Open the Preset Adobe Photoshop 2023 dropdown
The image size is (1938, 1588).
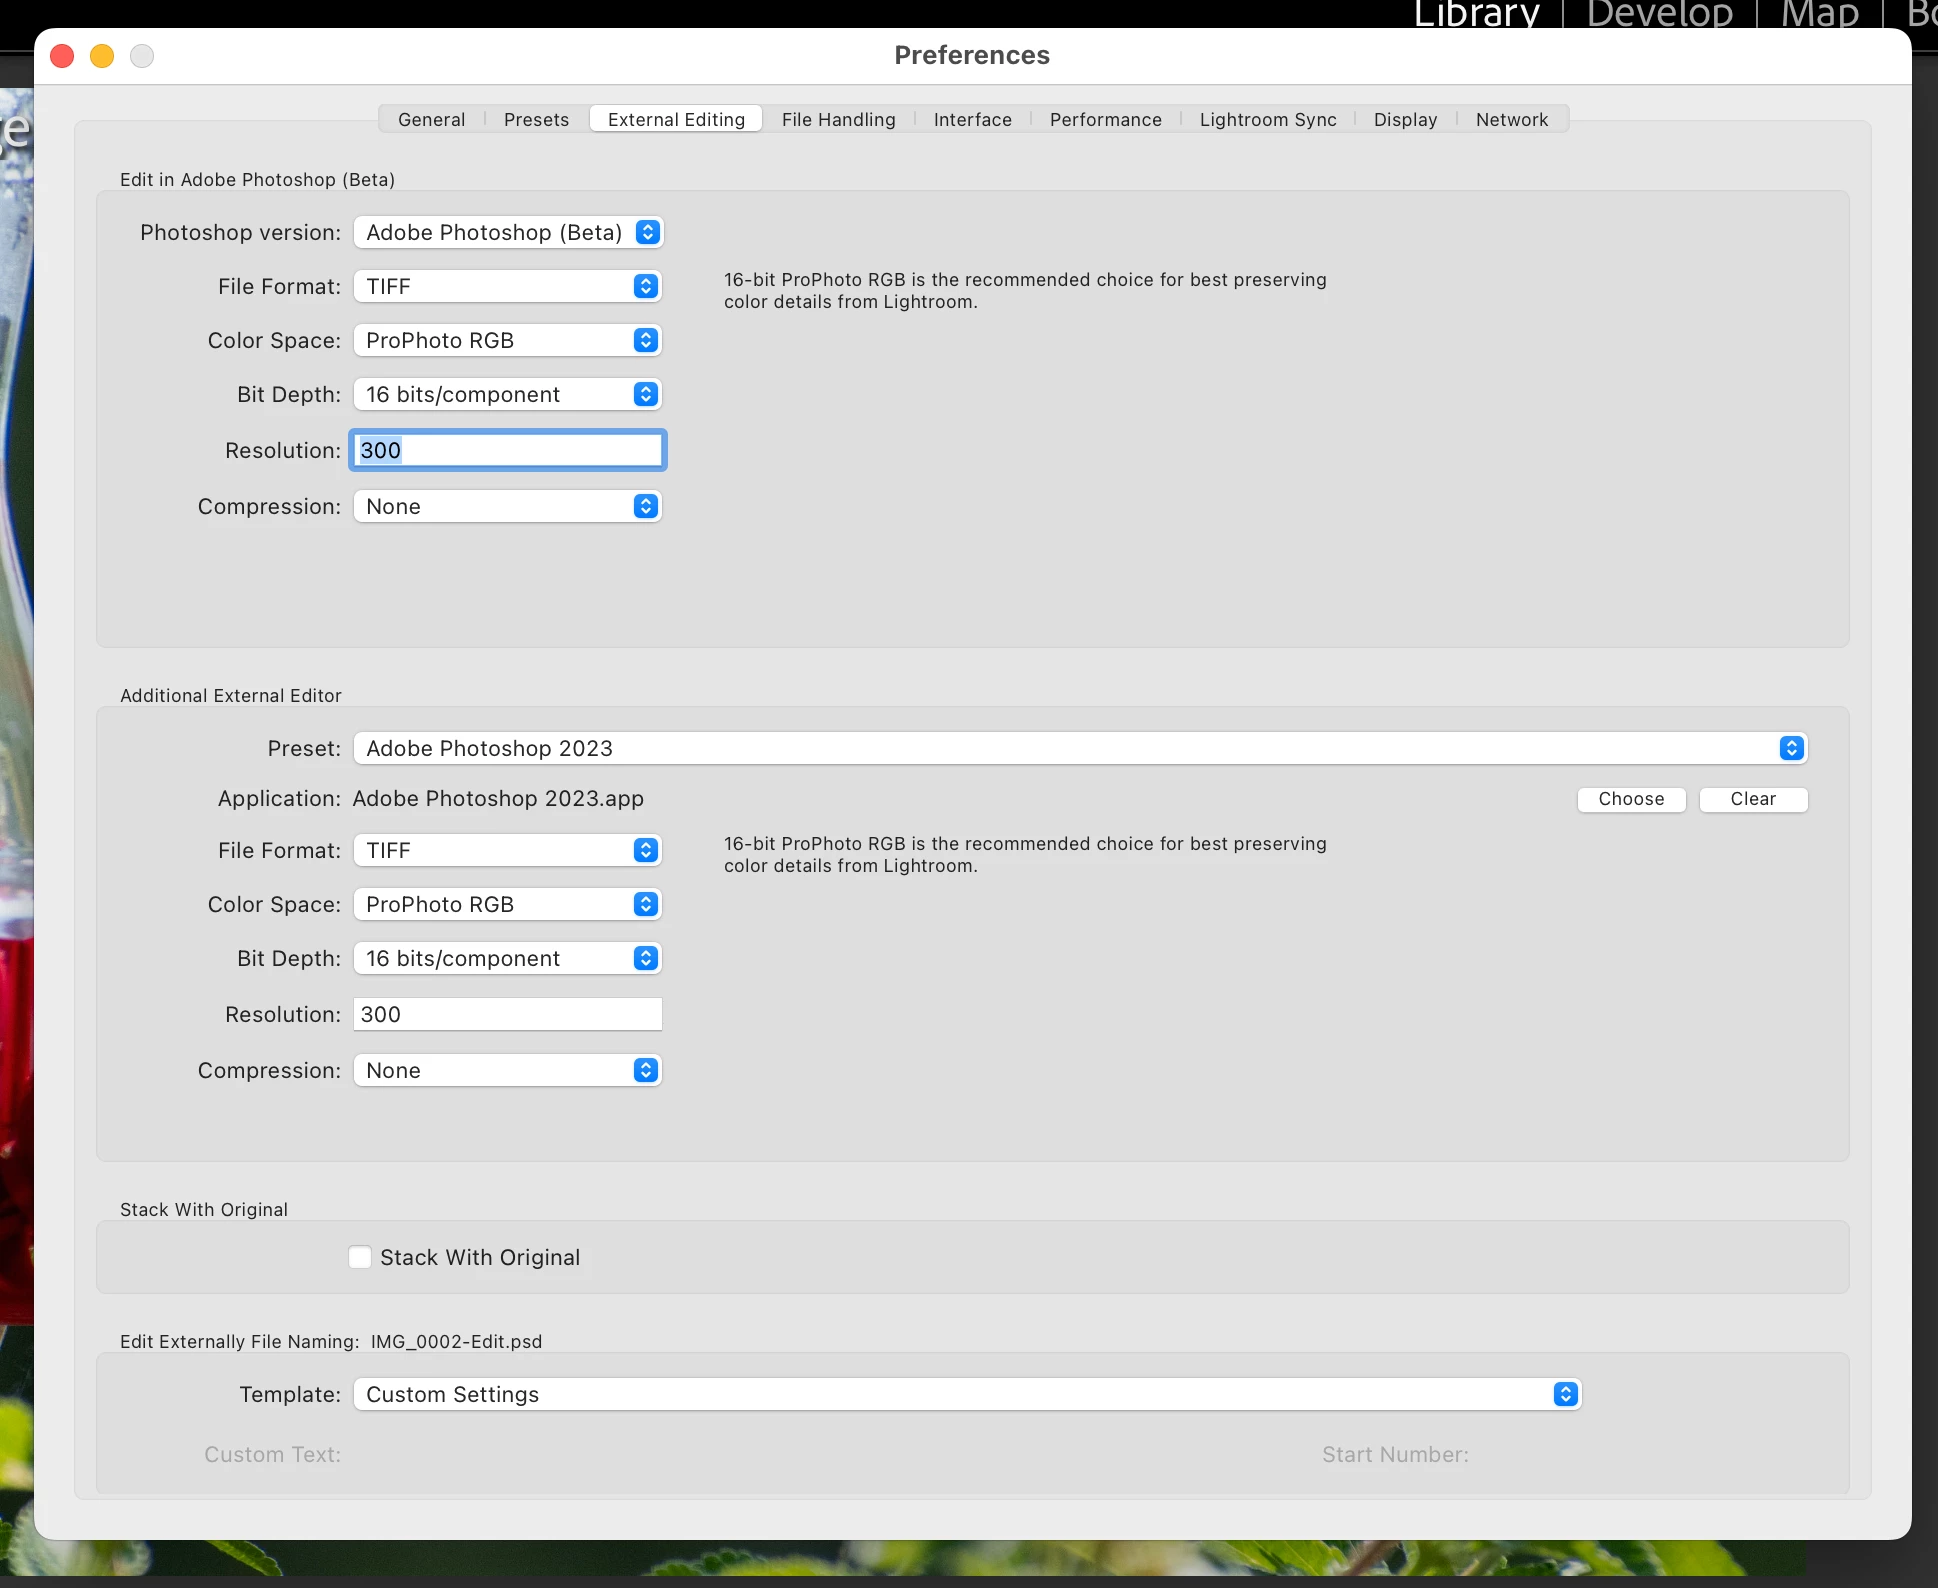(1080, 748)
